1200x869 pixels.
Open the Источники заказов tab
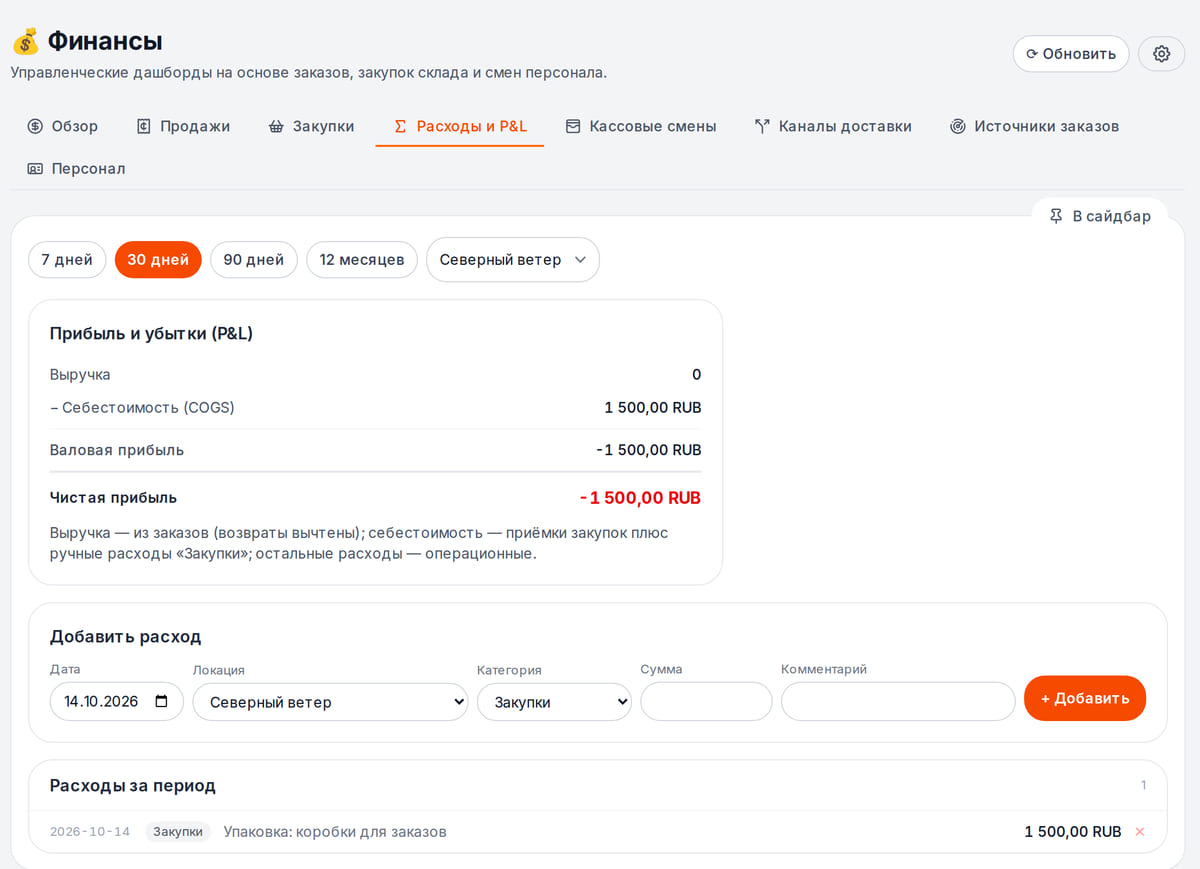point(1034,126)
